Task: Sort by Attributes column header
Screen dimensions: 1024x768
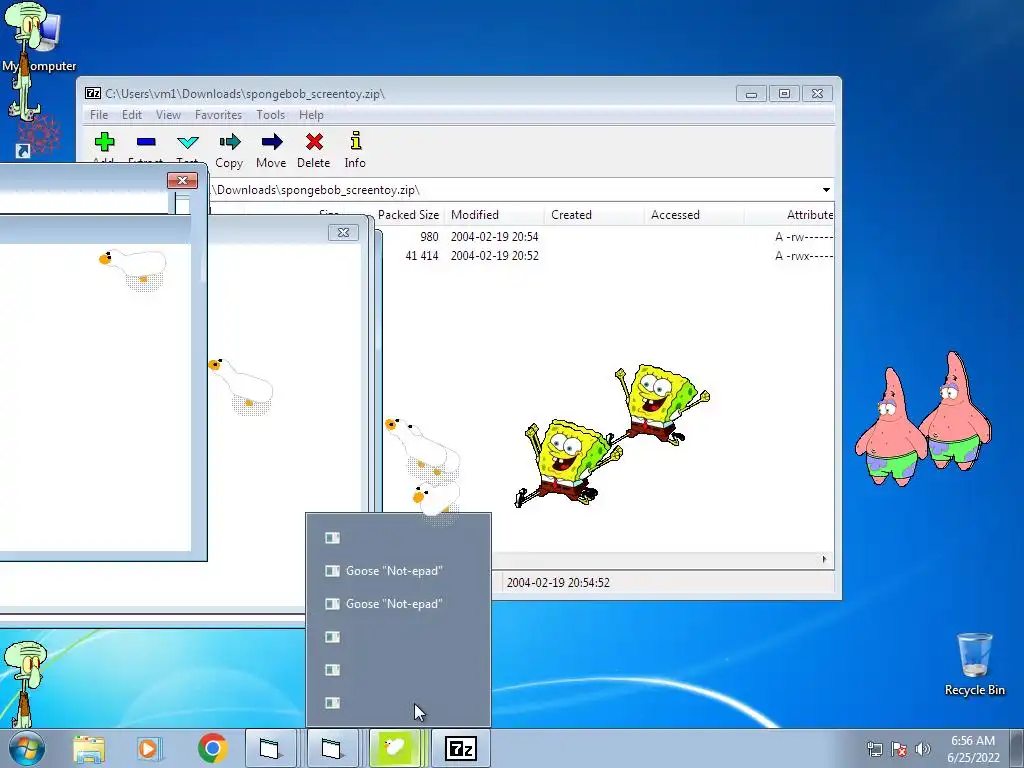Action: (x=790, y=215)
